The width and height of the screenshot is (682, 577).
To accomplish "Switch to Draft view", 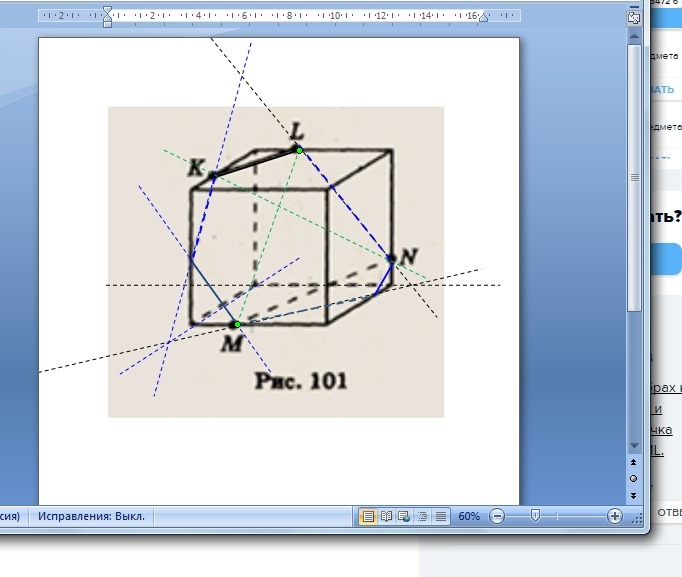I will pyautogui.click(x=439, y=517).
